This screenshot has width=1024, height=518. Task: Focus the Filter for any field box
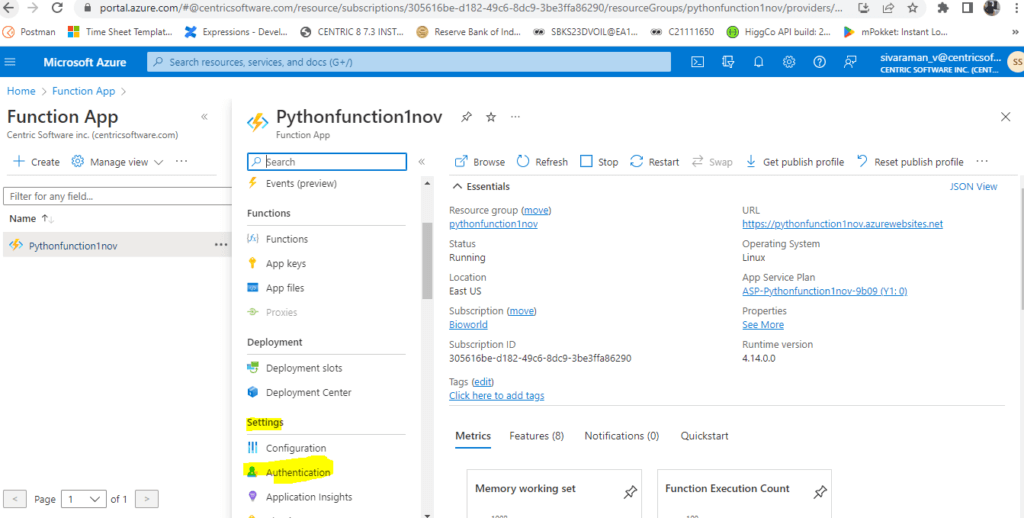[x=118, y=196]
